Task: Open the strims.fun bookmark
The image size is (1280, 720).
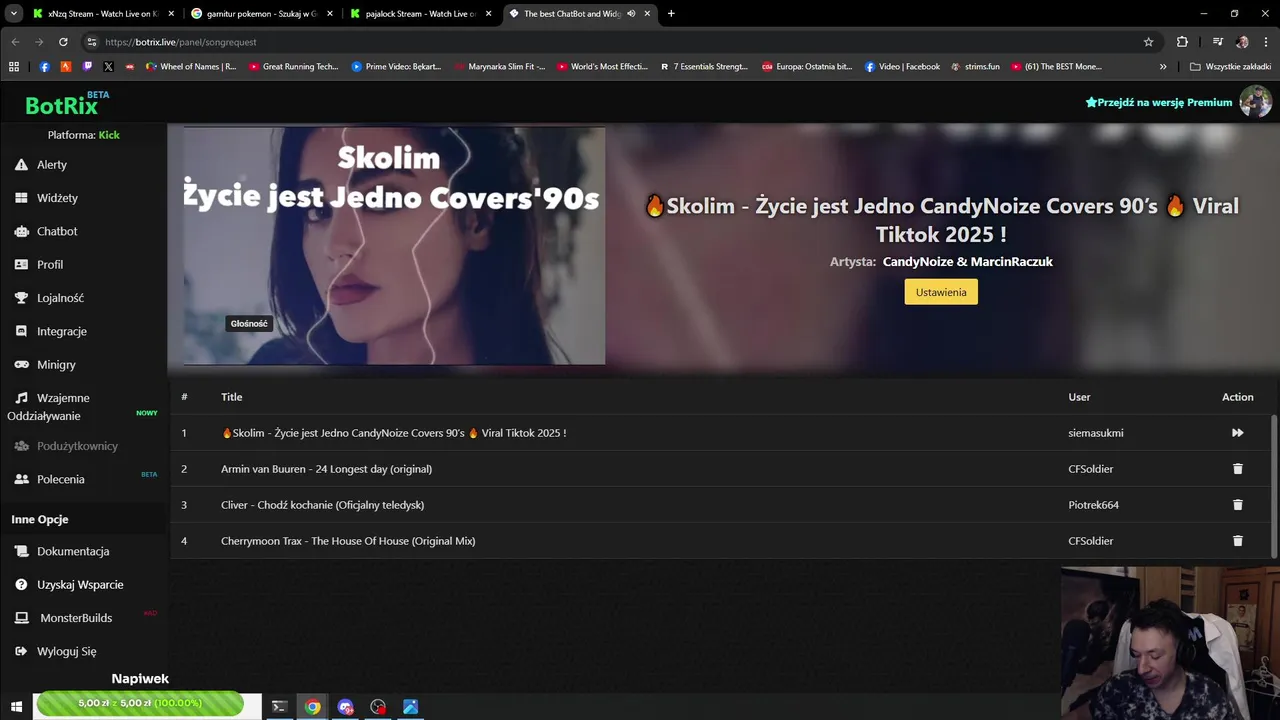Action: pos(975,67)
